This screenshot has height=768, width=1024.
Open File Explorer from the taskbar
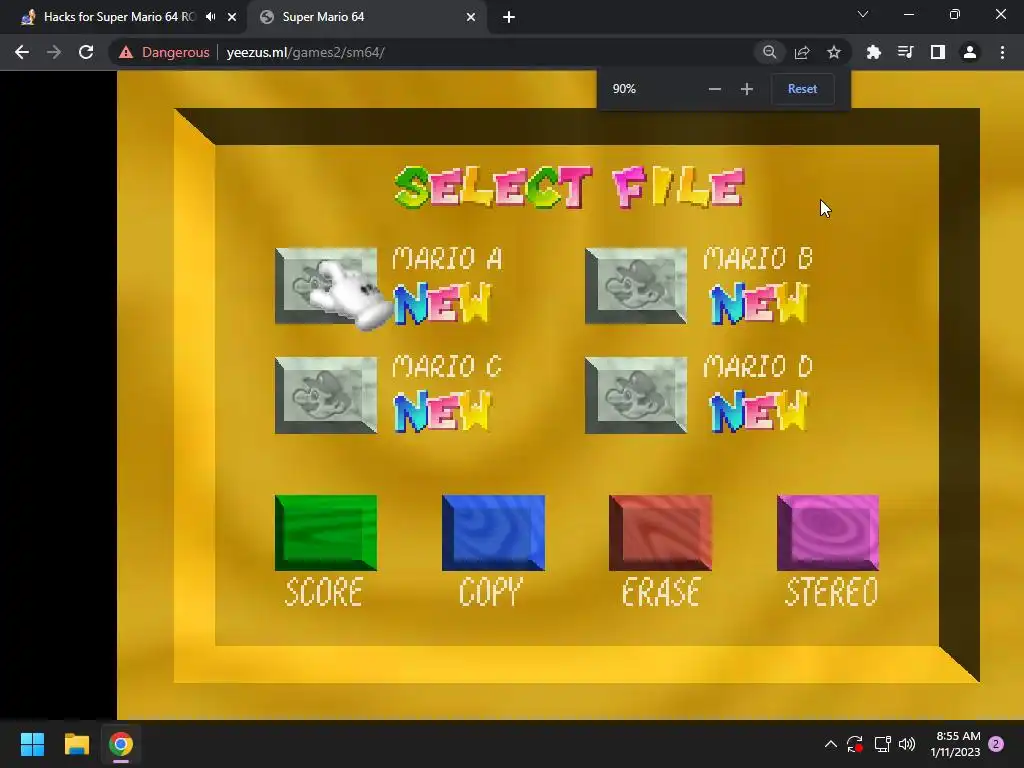click(76, 744)
